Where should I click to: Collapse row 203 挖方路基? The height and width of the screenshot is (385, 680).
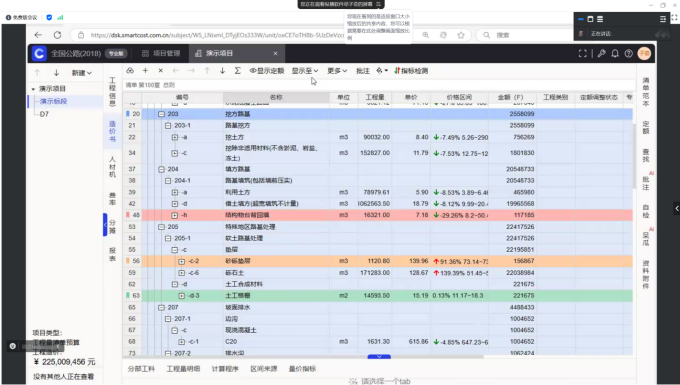[161, 114]
